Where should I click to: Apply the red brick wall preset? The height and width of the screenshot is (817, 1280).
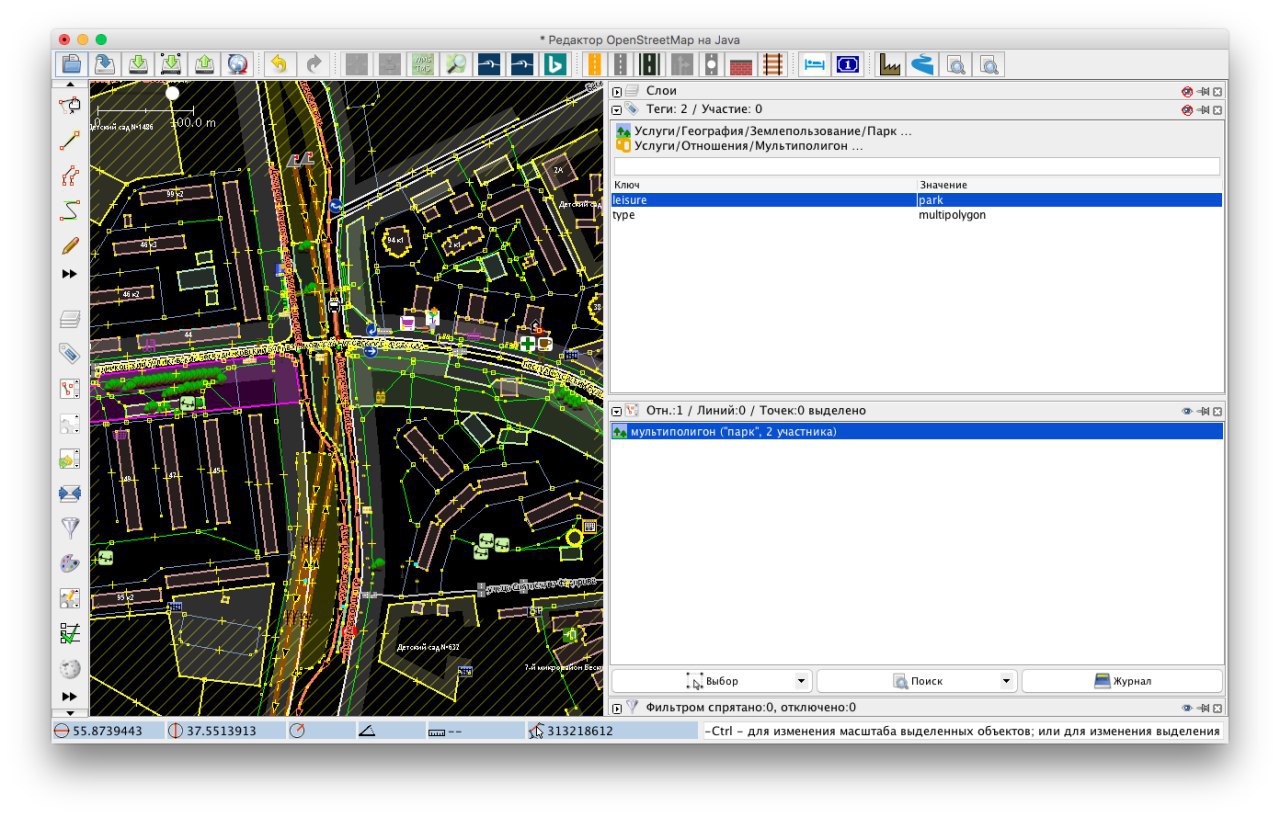[x=741, y=64]
